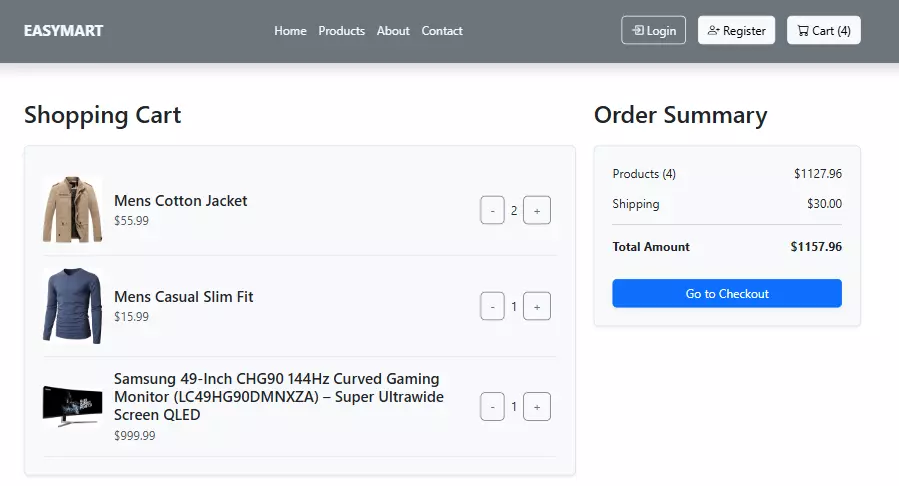Image resolution: width=899 pixels, height=486 pixels.
Task: Click the Mens Cotton Jacket title
Action: [180, 201]
